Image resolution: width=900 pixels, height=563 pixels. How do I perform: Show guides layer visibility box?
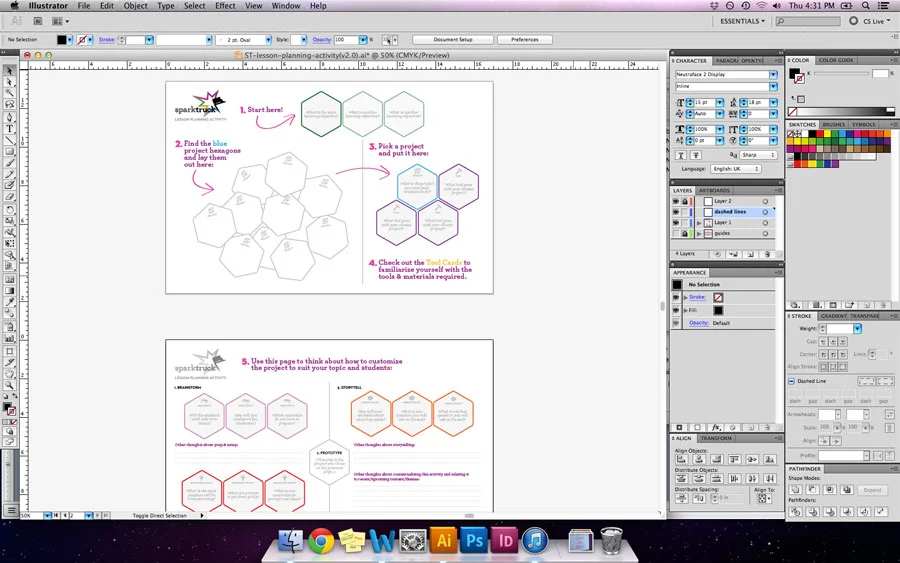[x=676, y=234]
